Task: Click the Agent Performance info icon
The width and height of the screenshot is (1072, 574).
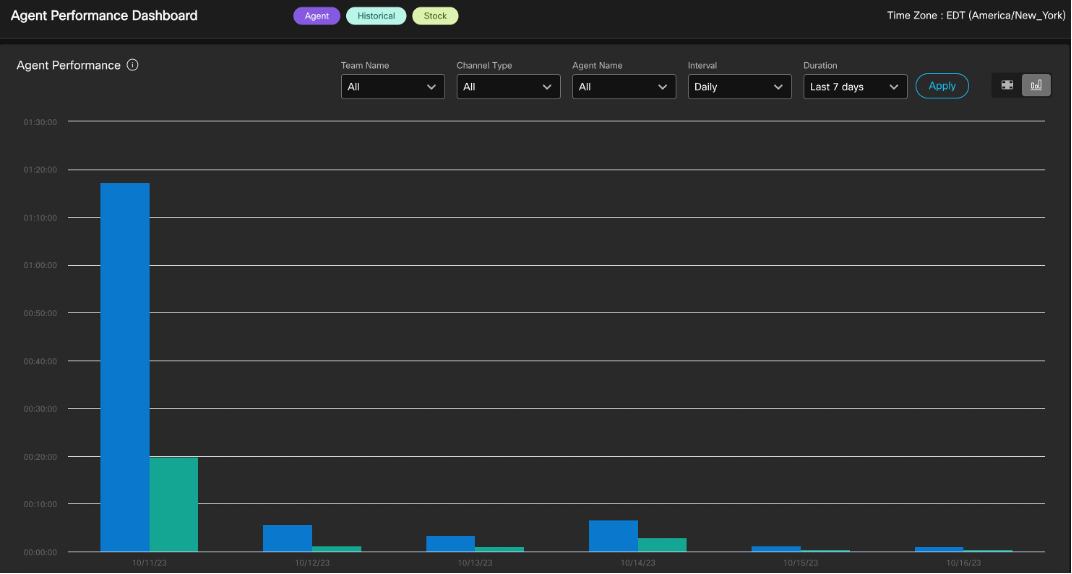Action: click(133, 65)
